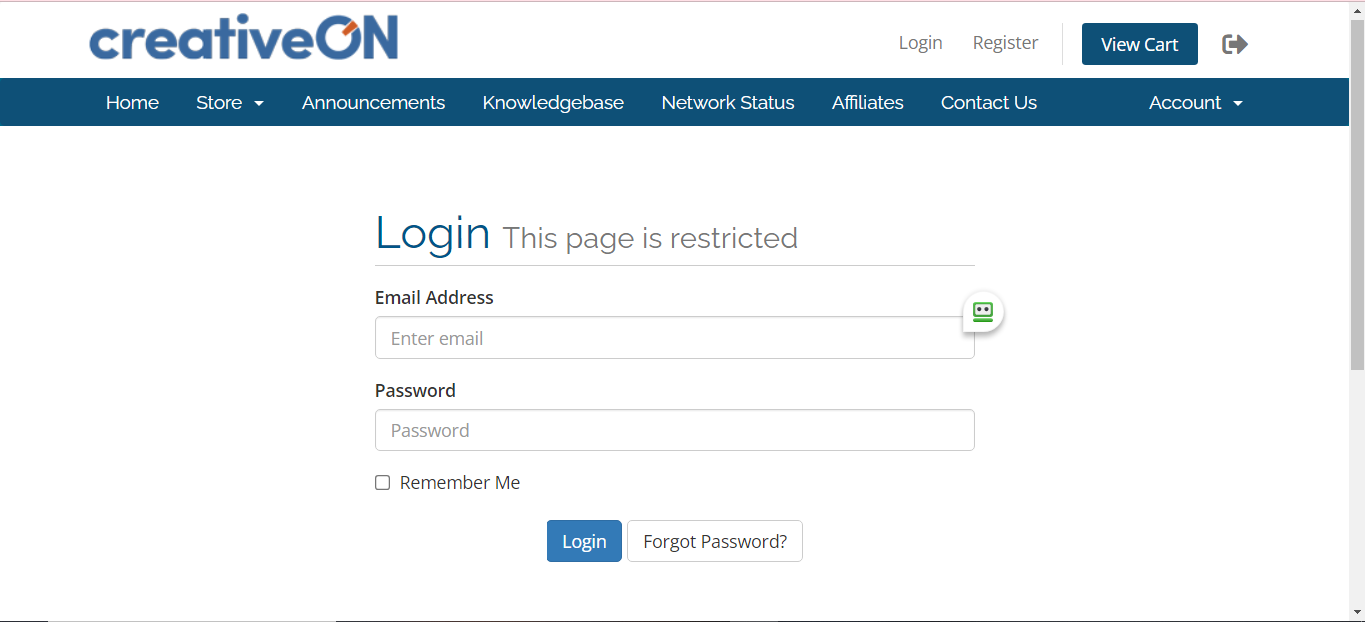The height and width of the screenshot is (622, 1365).
Task: Tick the Remember Me checkbox
Action: (x=383, y=483)
